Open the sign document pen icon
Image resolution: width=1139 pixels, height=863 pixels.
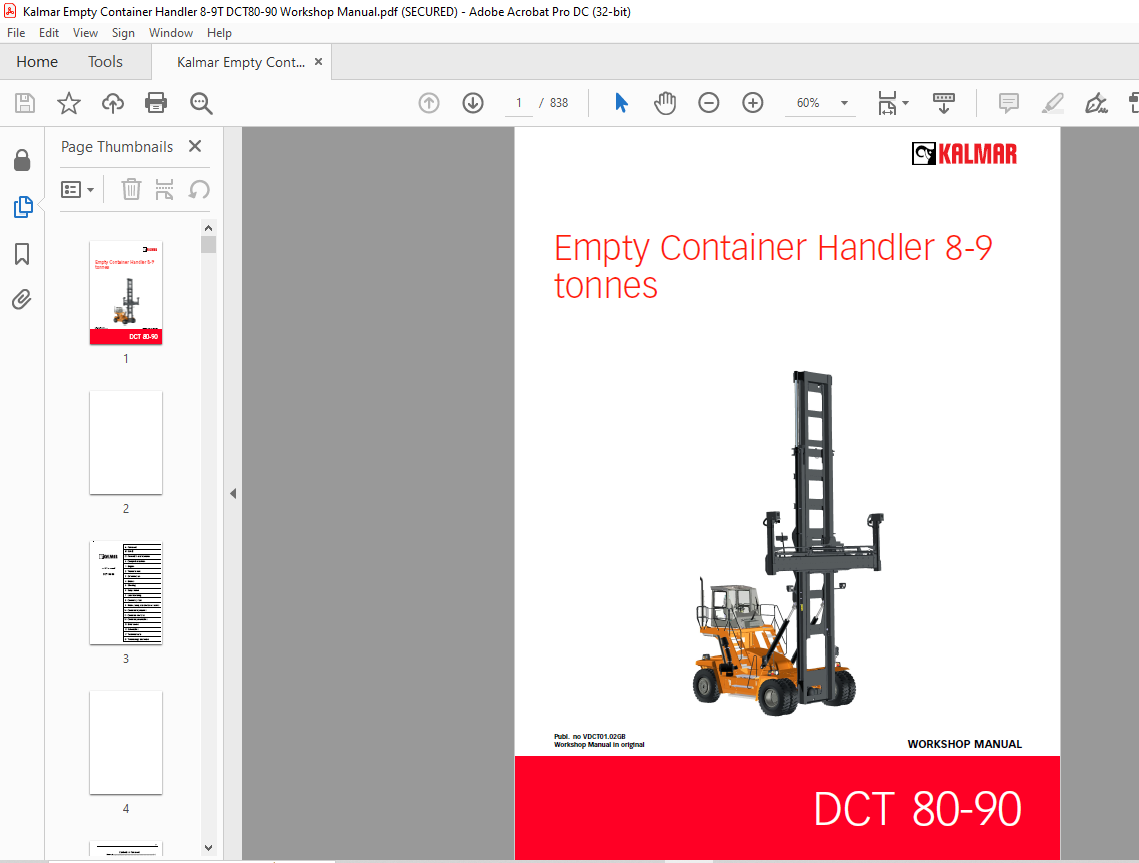1096,103
